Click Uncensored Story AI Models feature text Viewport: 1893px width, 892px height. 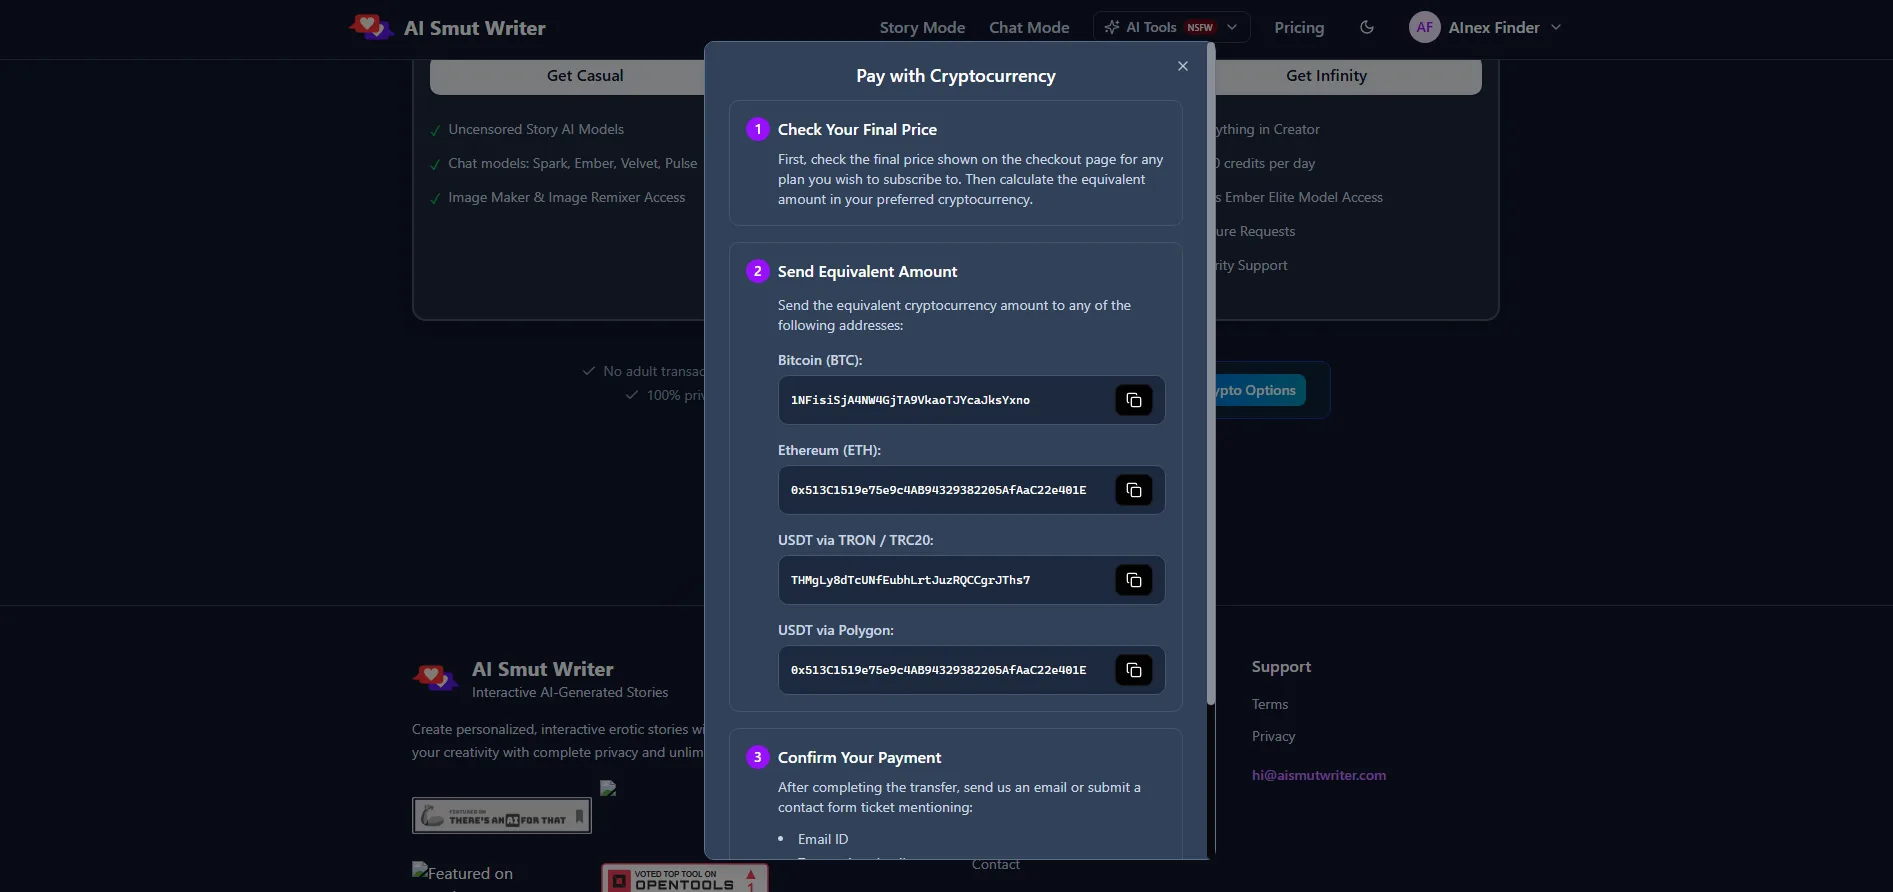536,129
